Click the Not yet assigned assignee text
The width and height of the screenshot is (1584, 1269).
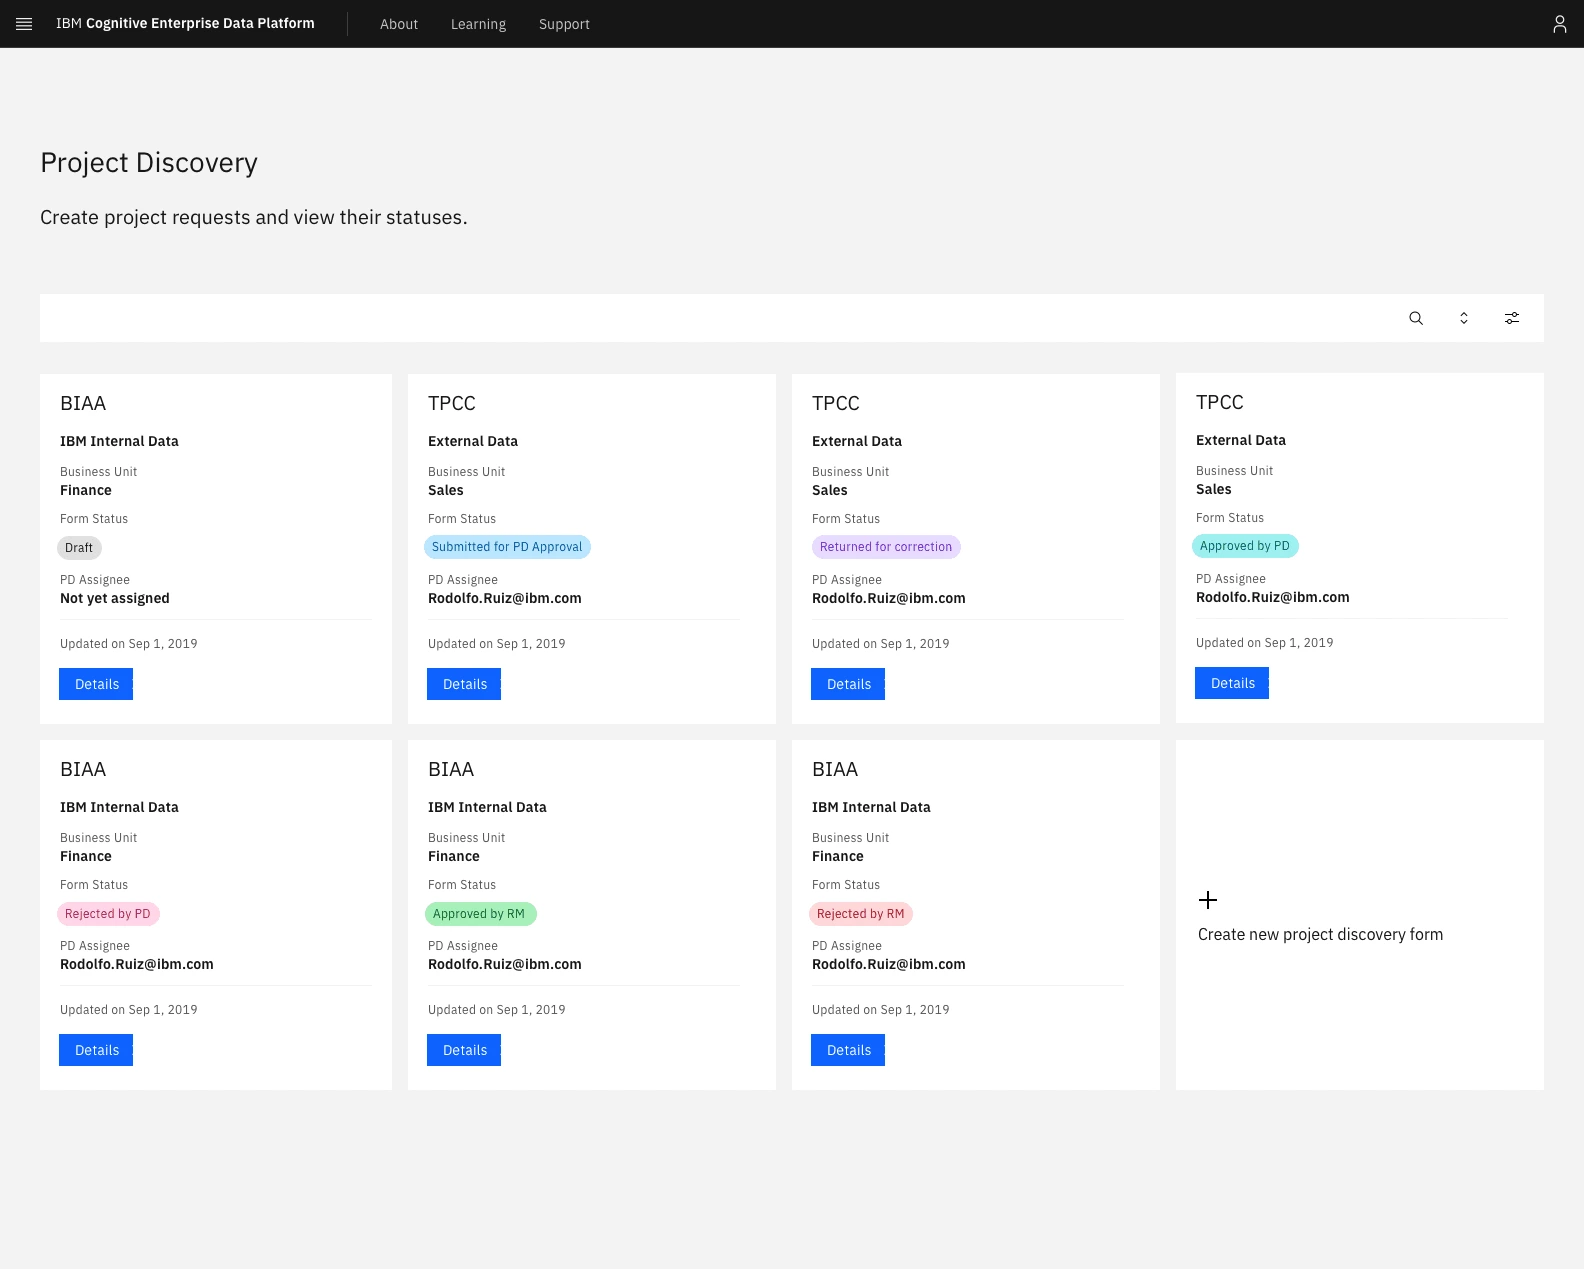click(x=115, y=598)
